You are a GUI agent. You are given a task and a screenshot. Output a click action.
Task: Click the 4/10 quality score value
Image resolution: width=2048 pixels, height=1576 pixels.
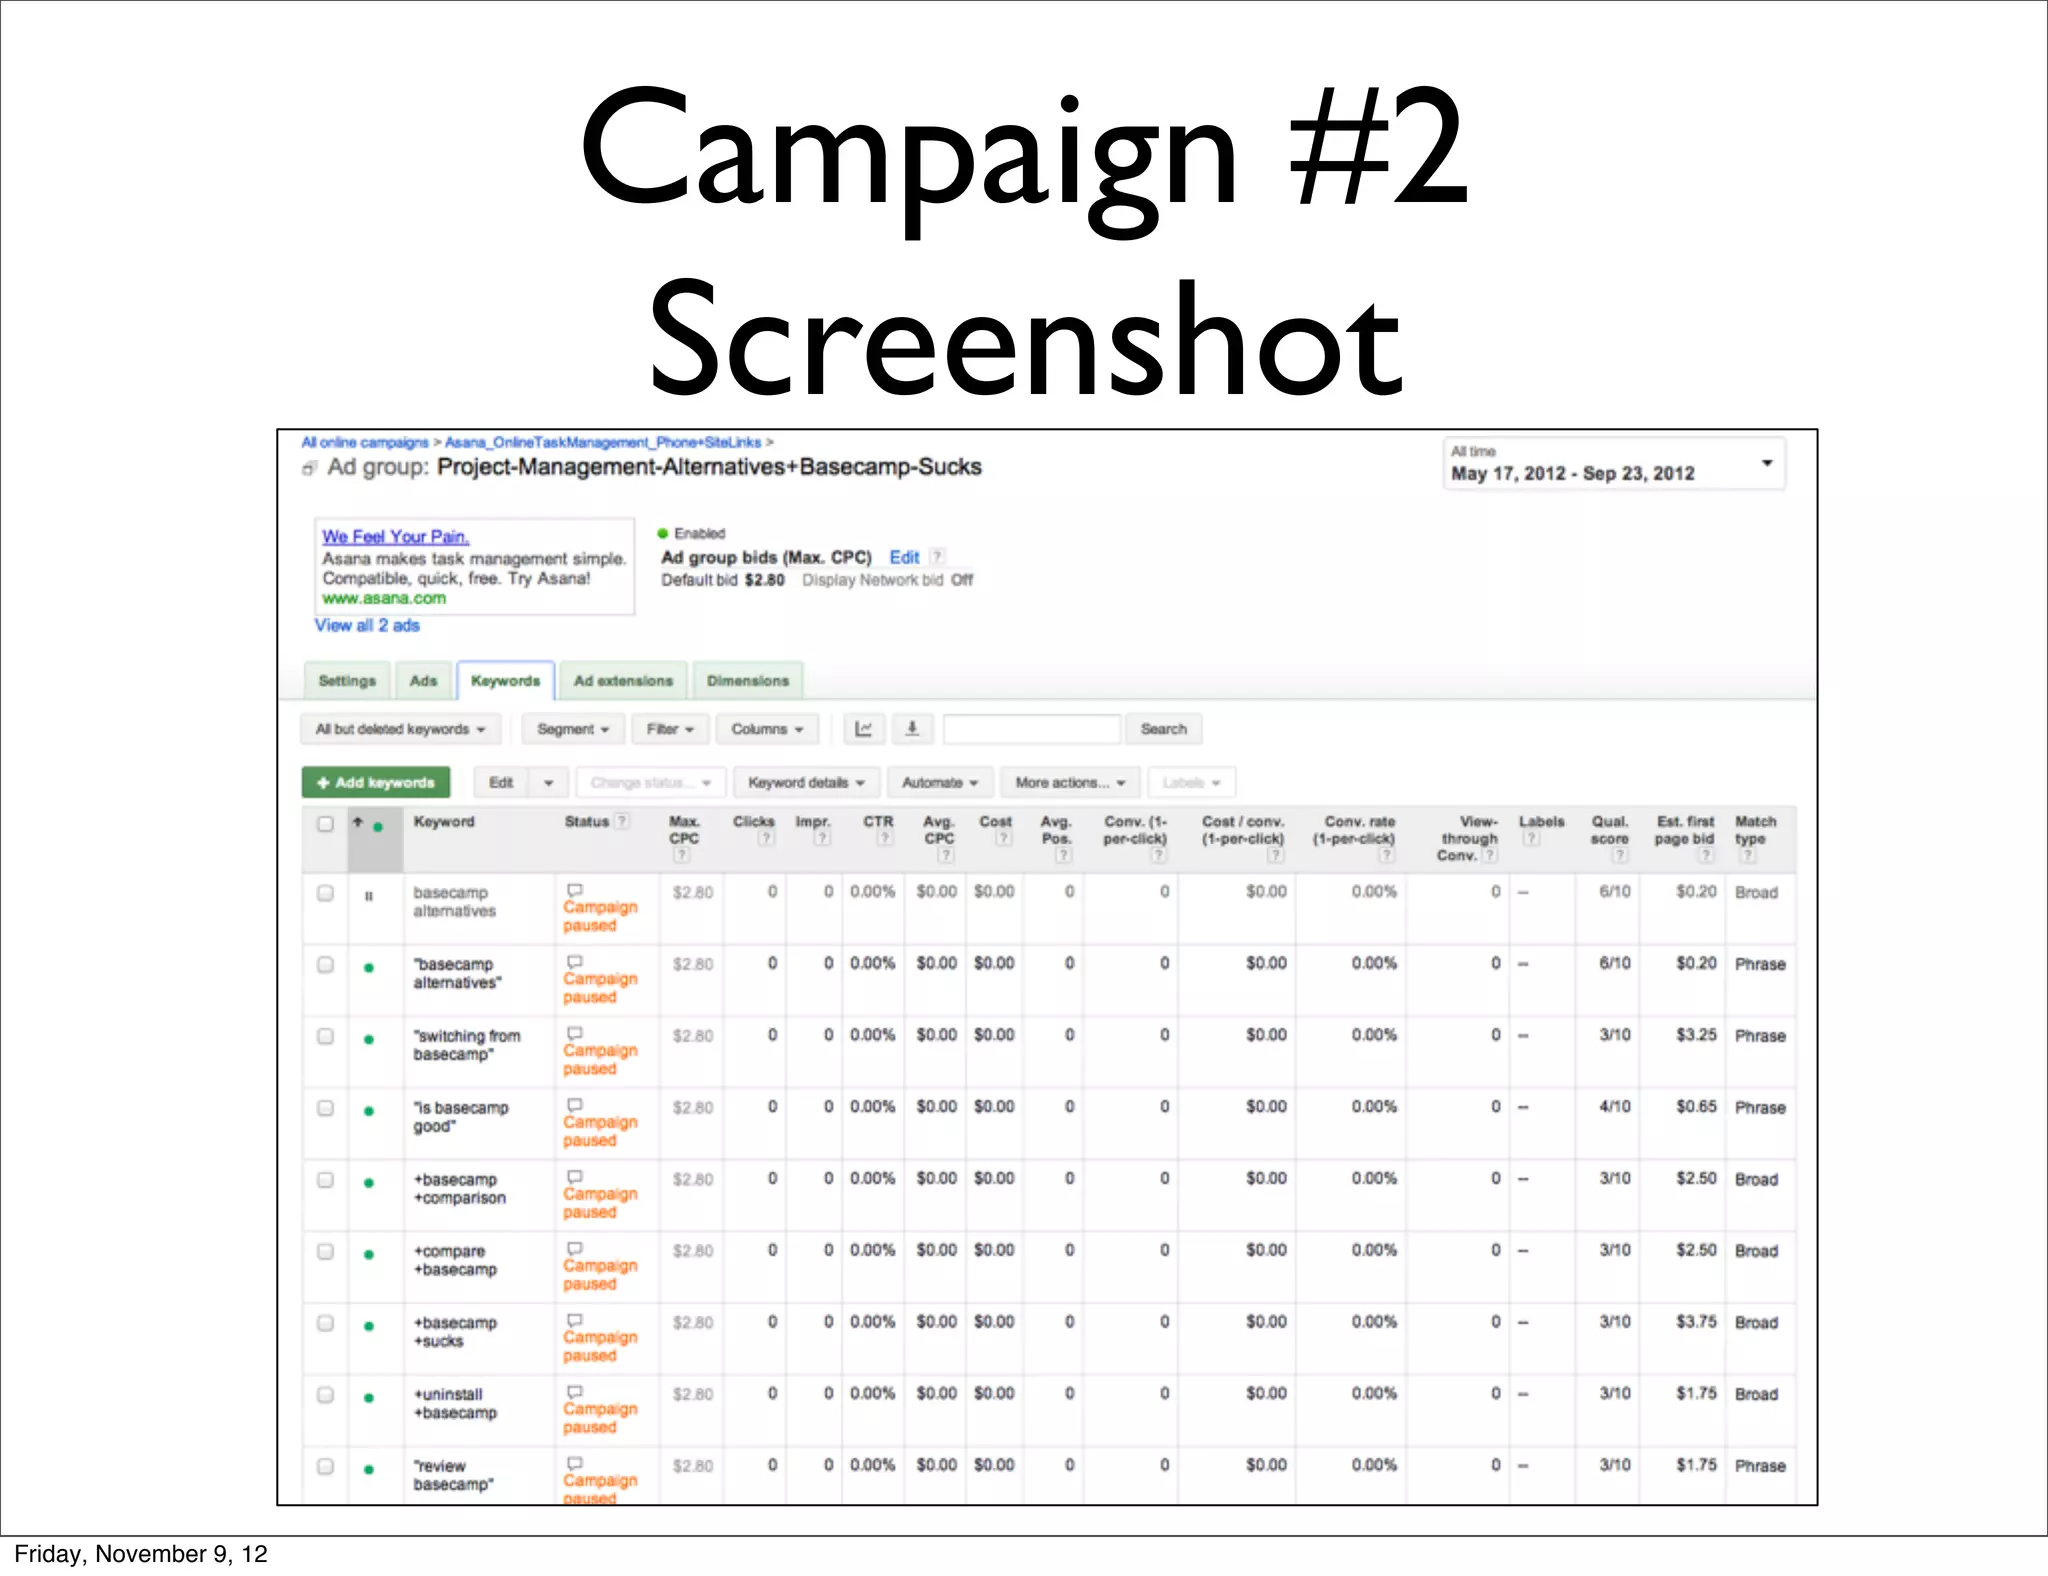(1614, 1107)
